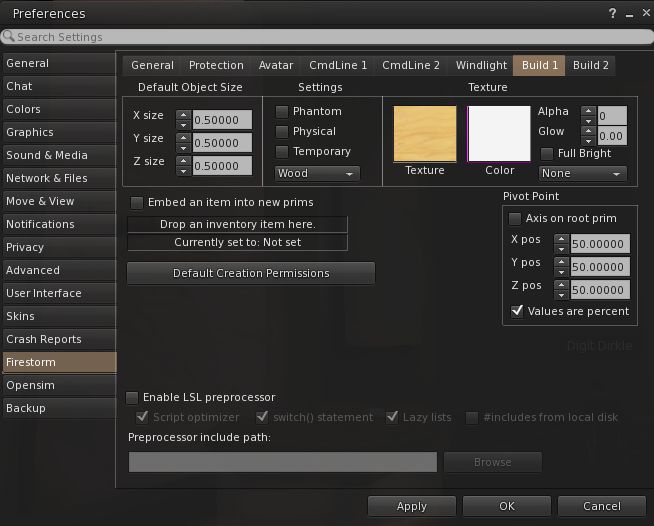This screenshot has width=654, height=526.
Task: Uncheck Values are percent
Action: (517, 311)
